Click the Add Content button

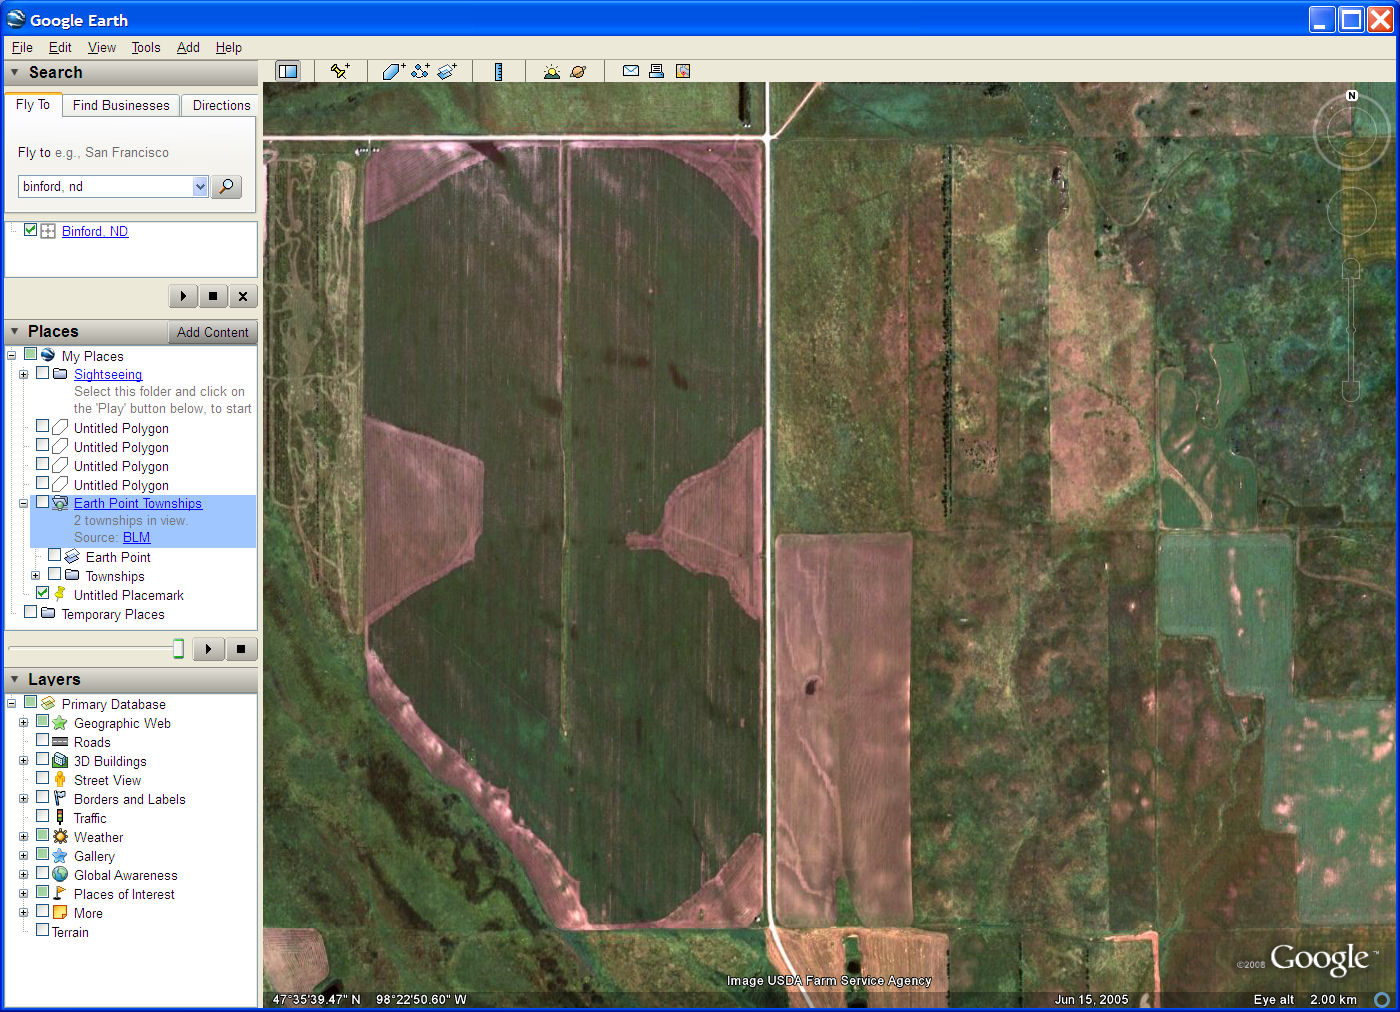[212, 332]
